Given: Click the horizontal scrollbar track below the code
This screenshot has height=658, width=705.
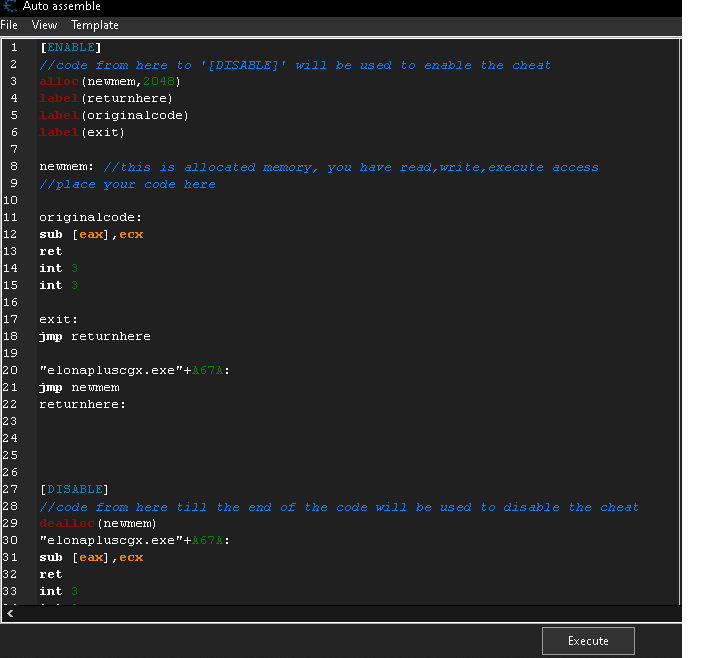Looking at the screenshot, I should click(340, 614).
